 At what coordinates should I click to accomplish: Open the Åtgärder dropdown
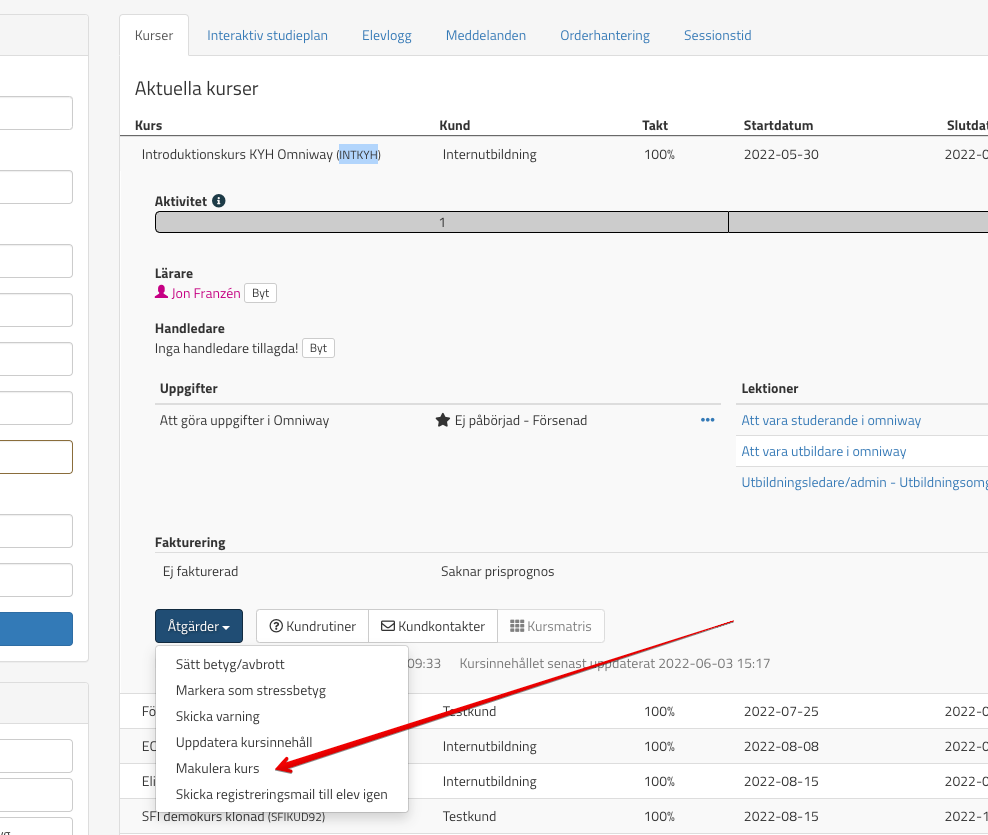[198, 626]
